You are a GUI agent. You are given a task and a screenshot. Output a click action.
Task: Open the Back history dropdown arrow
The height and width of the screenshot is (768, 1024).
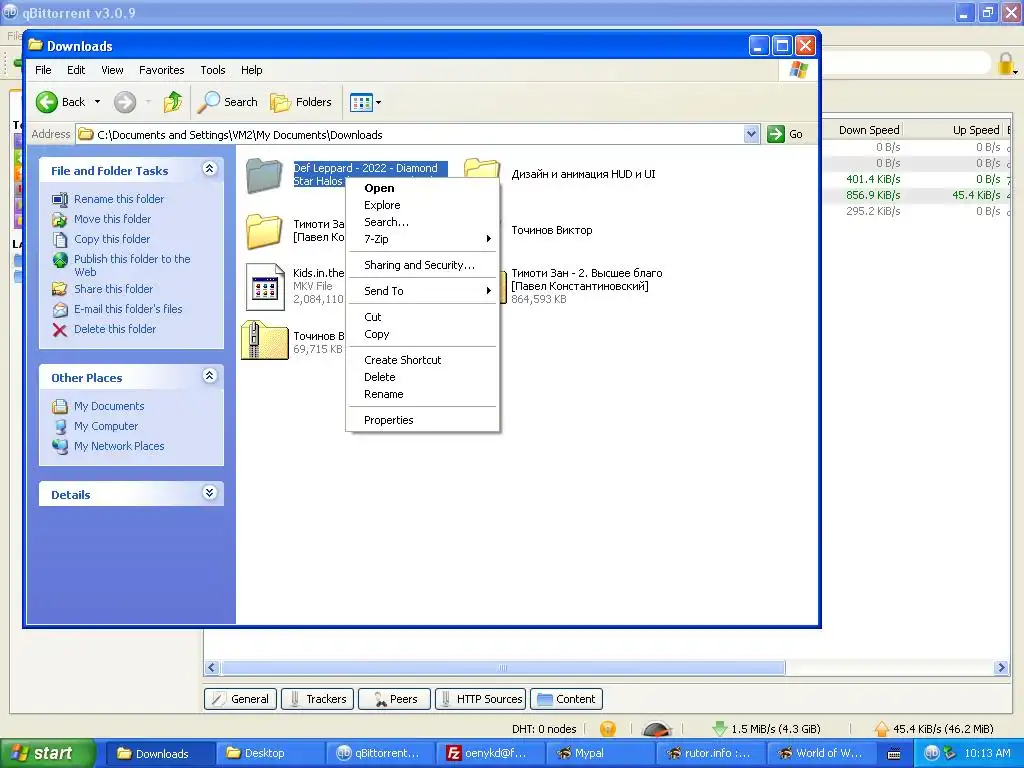coord(97,102)
